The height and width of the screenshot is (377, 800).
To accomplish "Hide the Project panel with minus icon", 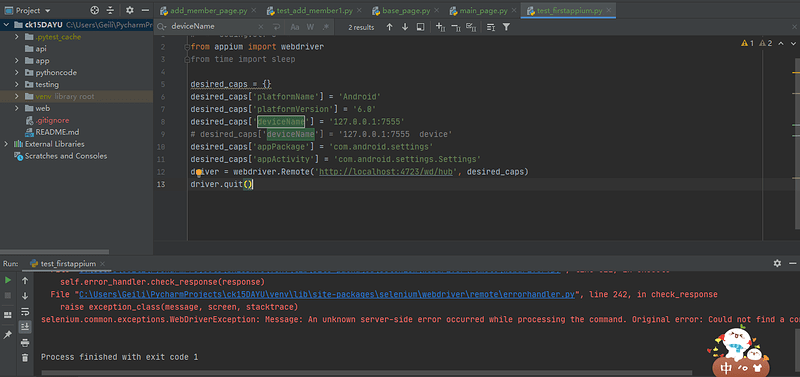I will click(145, 10).
